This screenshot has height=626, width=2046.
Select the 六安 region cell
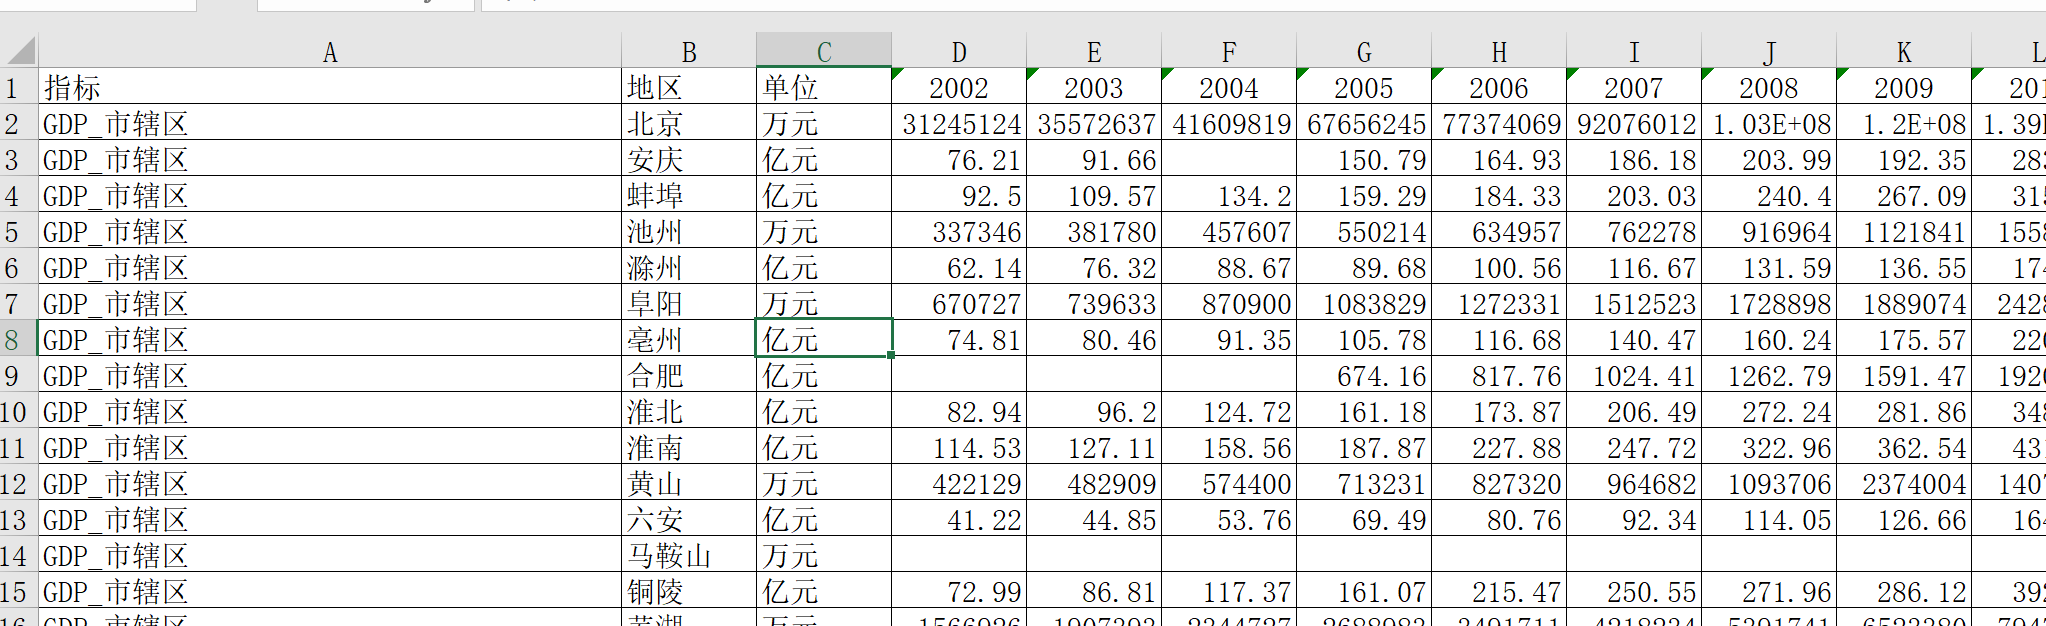pos(689,519)
